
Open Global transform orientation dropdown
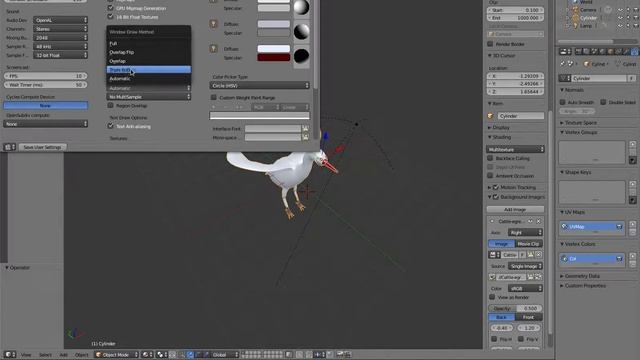[x=224, y=355]
